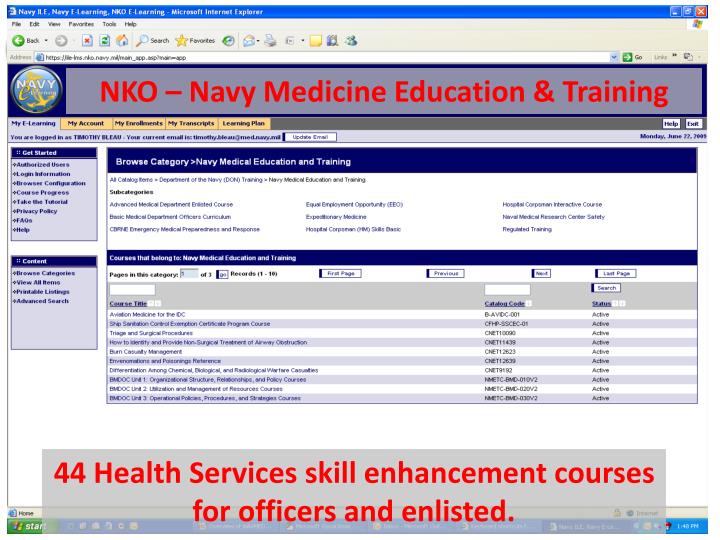
Task: Go to Home page icon
Action: (x=122, y=41)
